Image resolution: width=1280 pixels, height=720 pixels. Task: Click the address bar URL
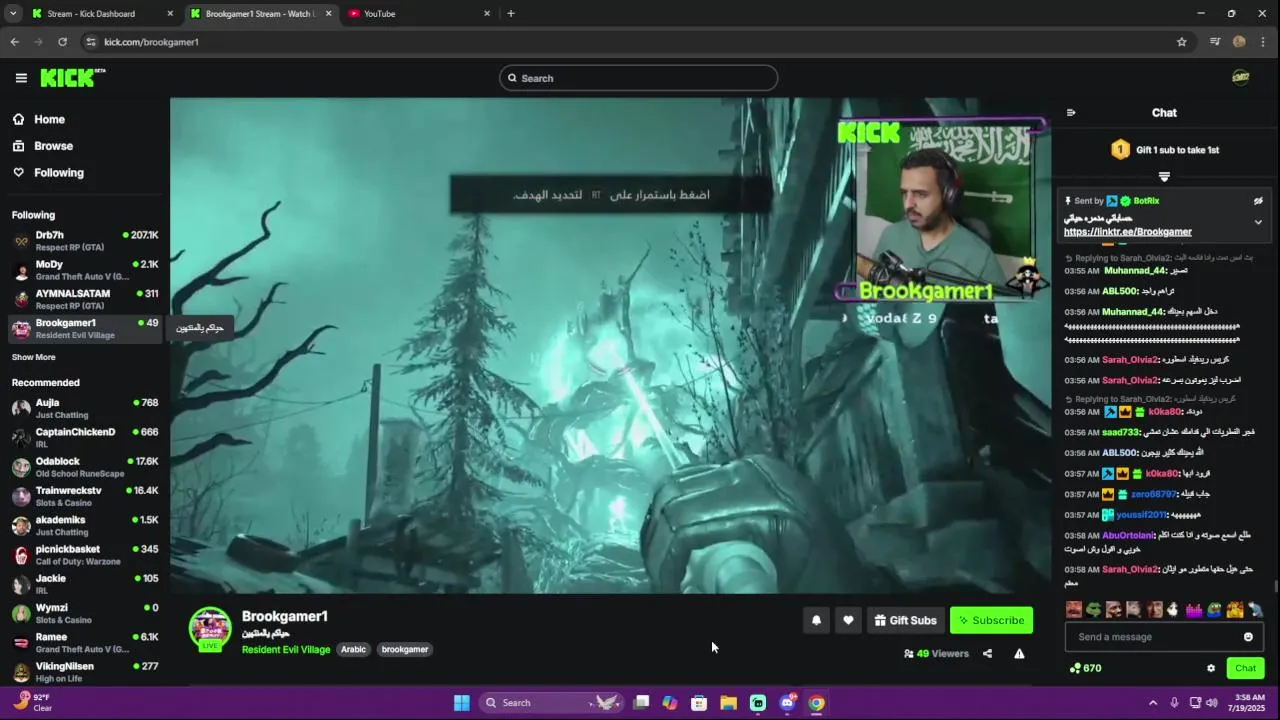tap(151, 42)
